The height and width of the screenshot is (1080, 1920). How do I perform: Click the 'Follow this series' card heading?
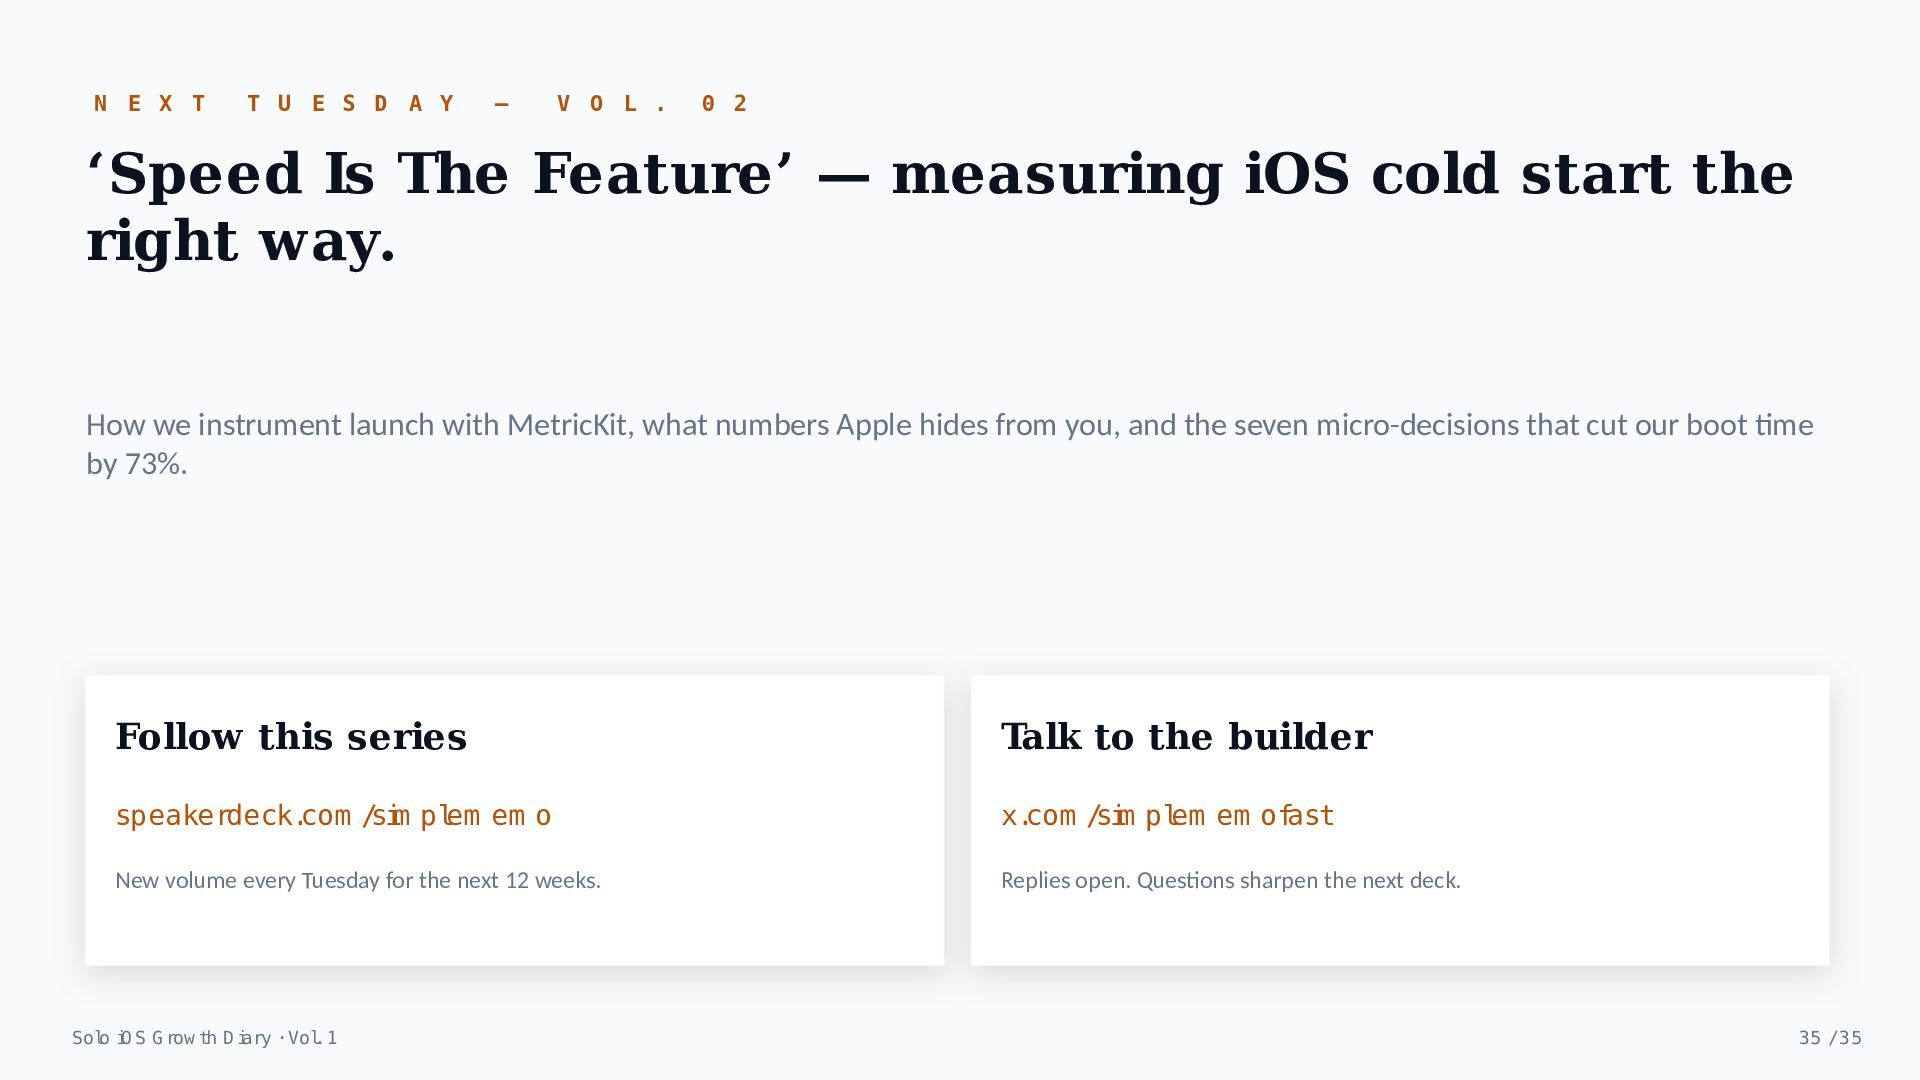coord(291,737)
